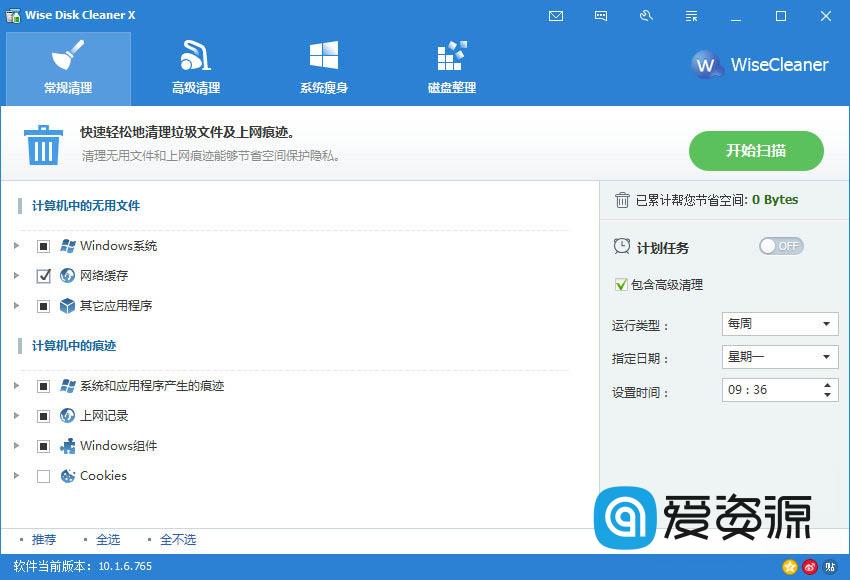Click the wrench settings icon in title bar
The width and height of the screenshot is (850, 580).
tap(646, 16)
